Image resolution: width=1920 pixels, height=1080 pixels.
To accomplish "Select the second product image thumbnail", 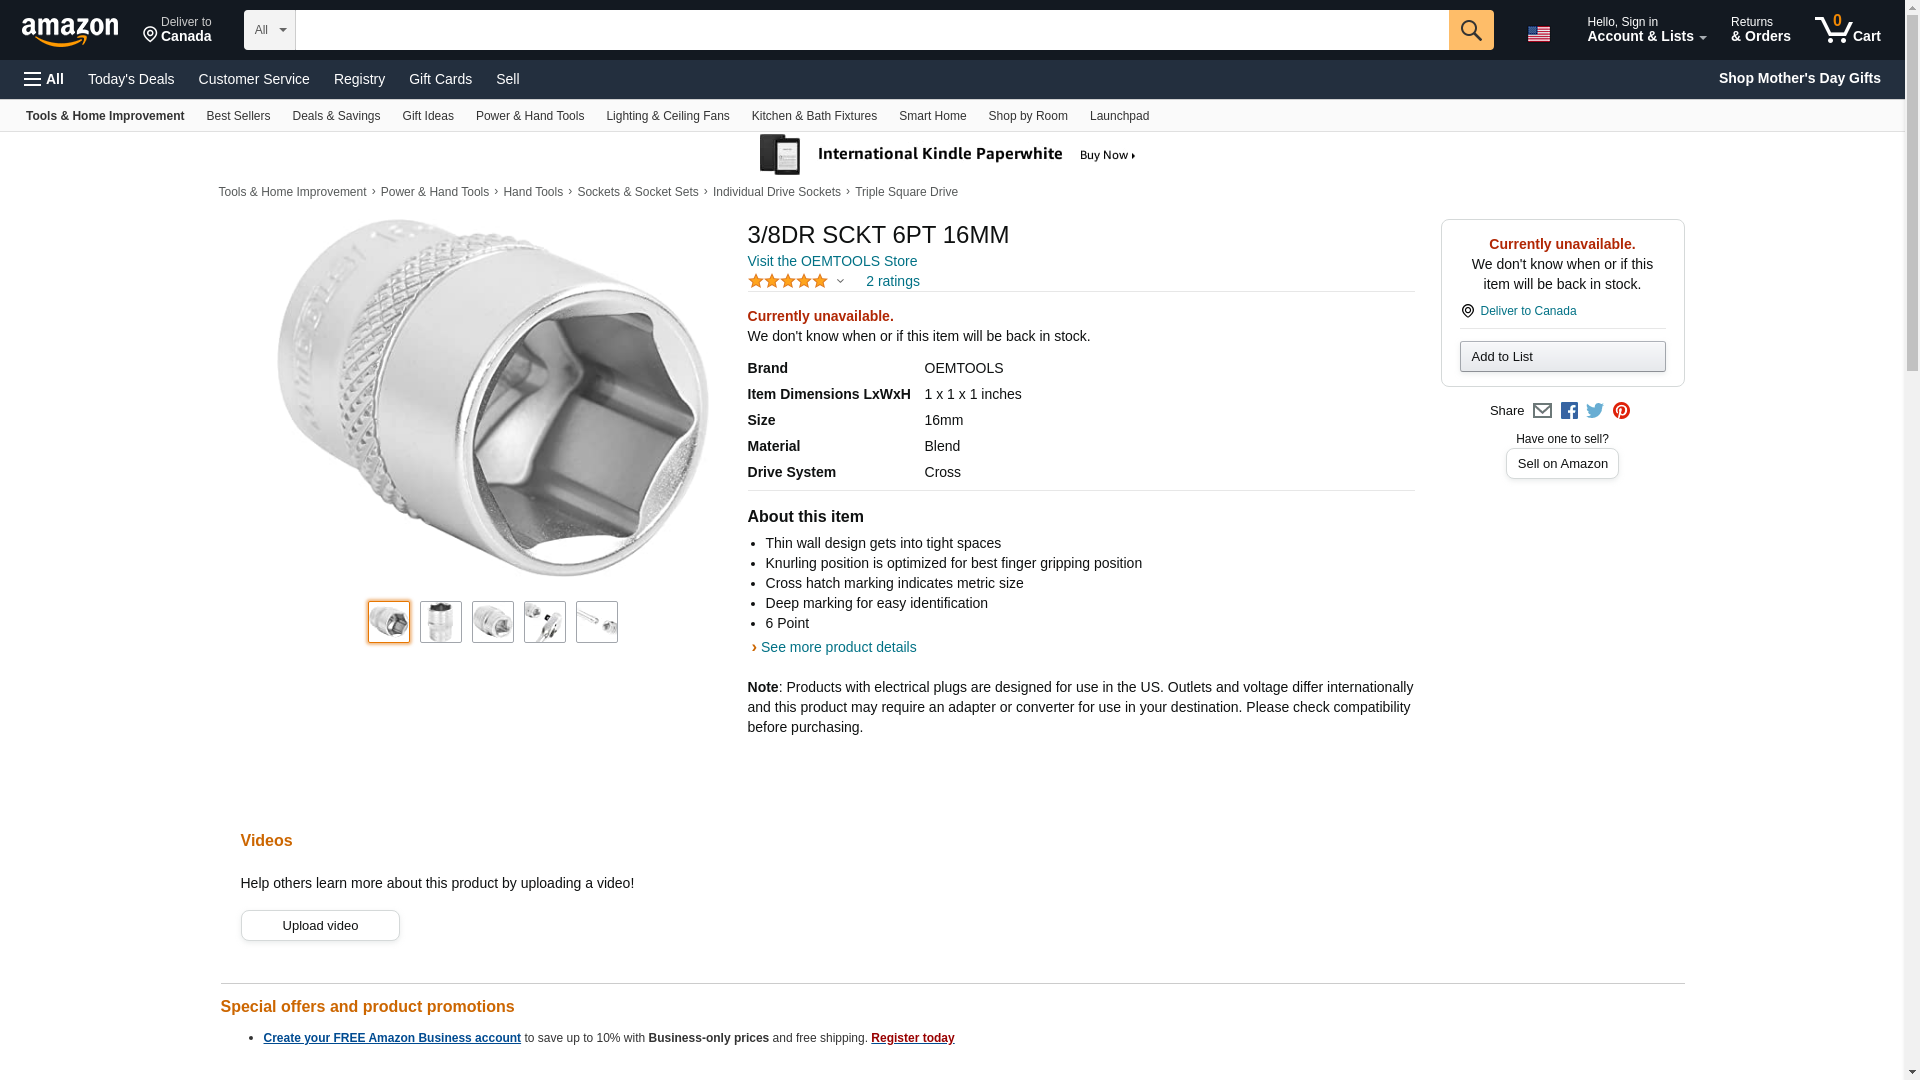I will pos(441,622).
